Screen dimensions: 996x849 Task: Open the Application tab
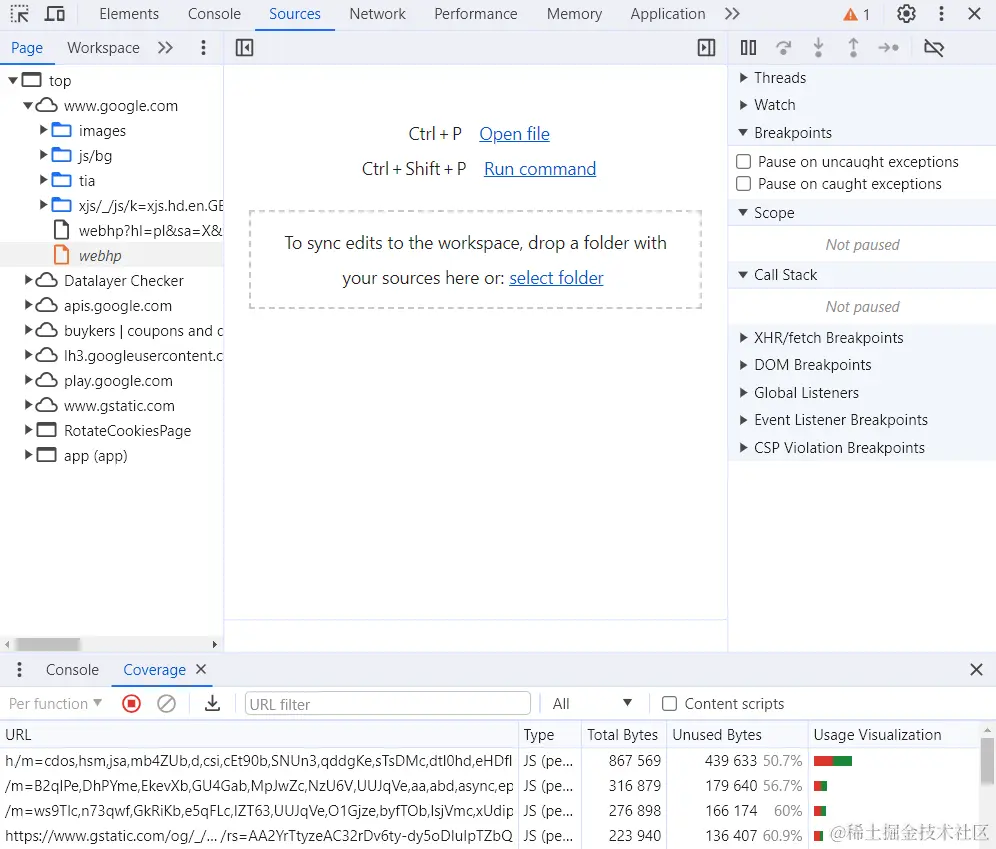(668, 14)
